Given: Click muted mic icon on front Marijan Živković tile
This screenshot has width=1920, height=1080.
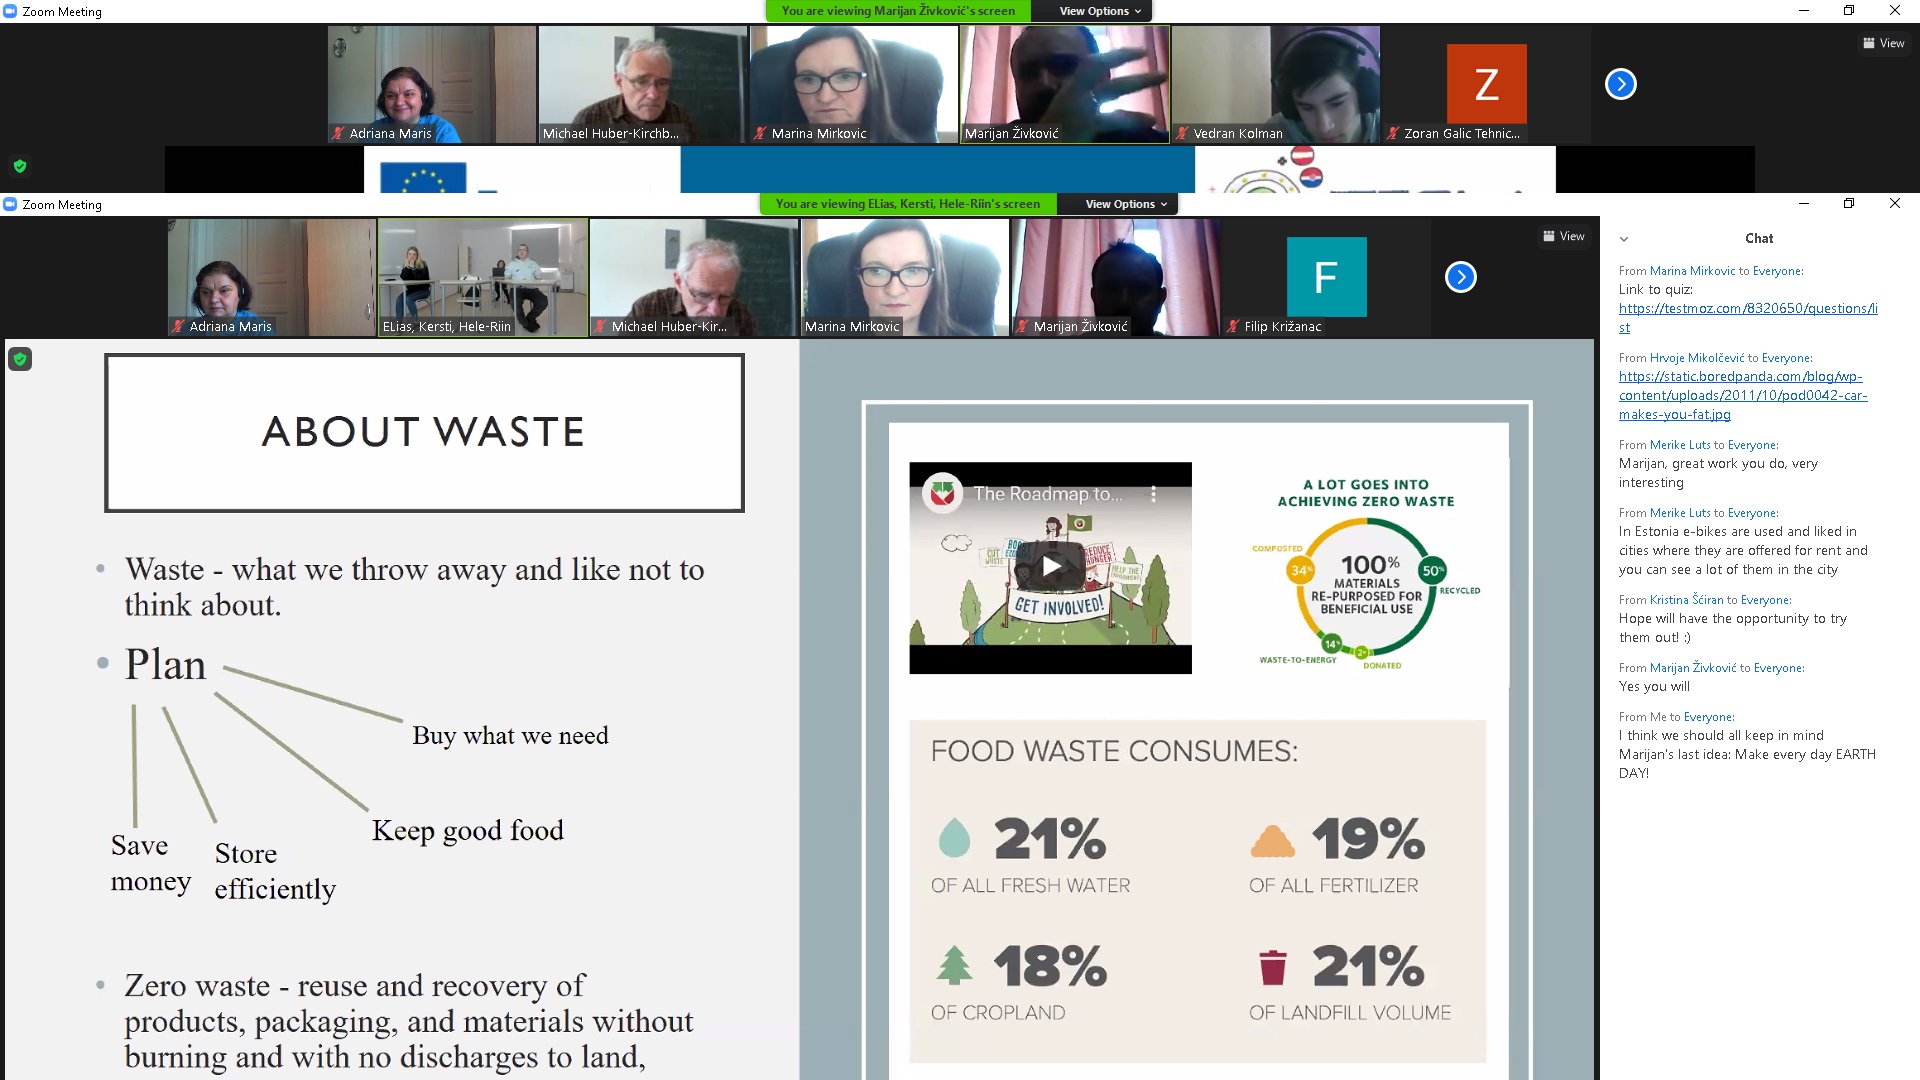Looking at the screenshot, I should click(1022, 326).
